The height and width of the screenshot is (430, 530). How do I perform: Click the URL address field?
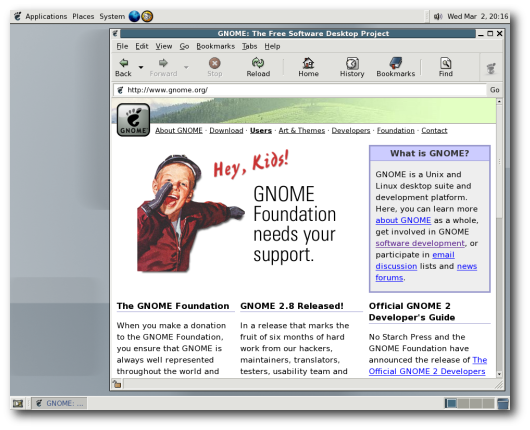click(x=300, y=90)
